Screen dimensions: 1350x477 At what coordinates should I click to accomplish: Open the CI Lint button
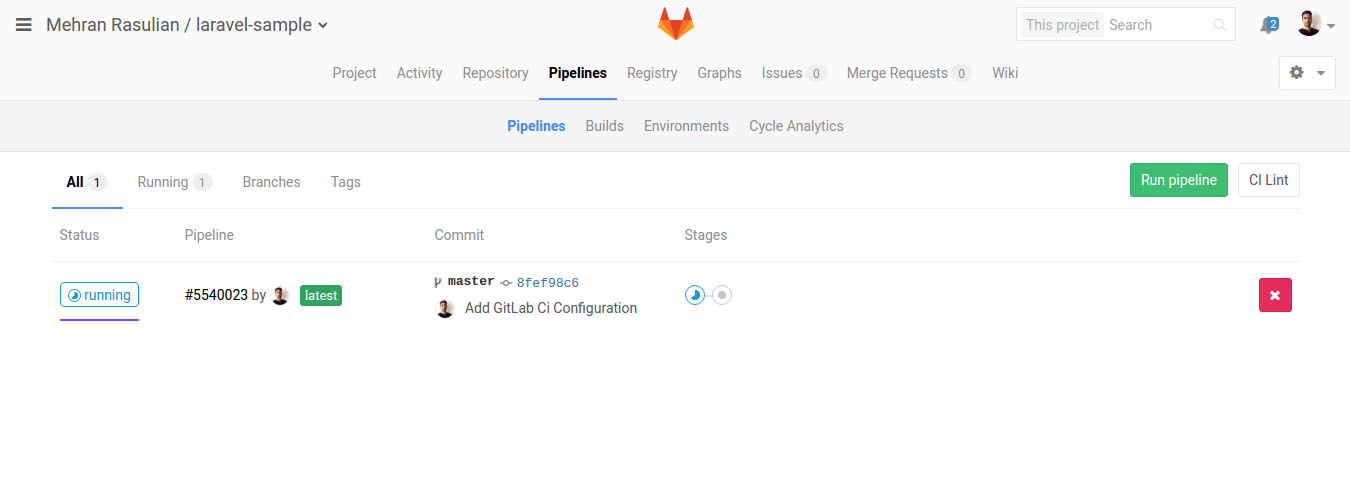(1268, 180)
